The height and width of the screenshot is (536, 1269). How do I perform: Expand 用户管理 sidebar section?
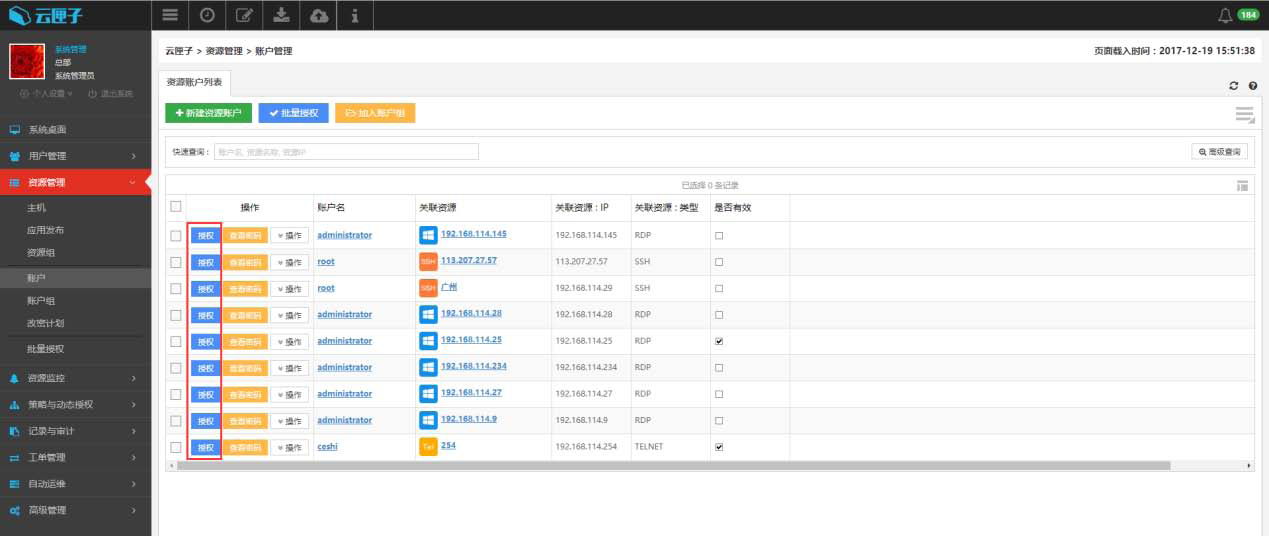[x=75, y=156]
